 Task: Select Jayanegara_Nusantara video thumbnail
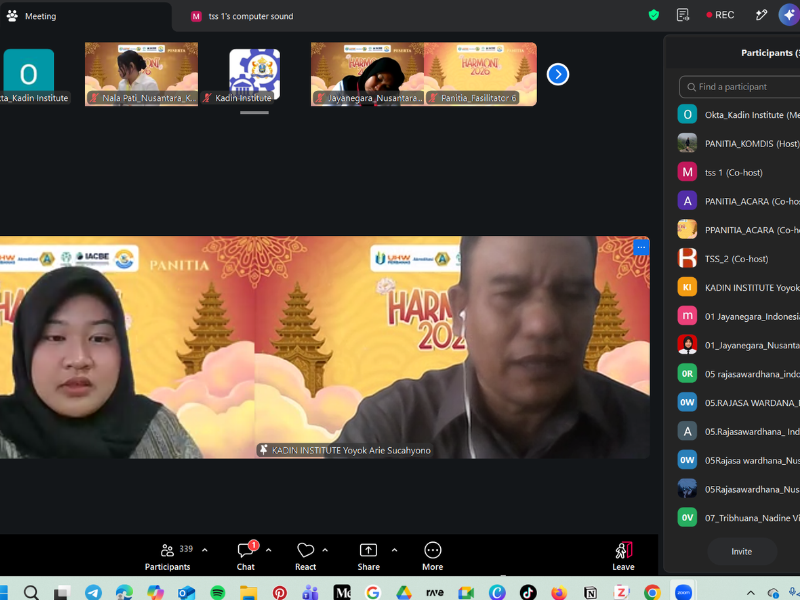coord(367,74)
